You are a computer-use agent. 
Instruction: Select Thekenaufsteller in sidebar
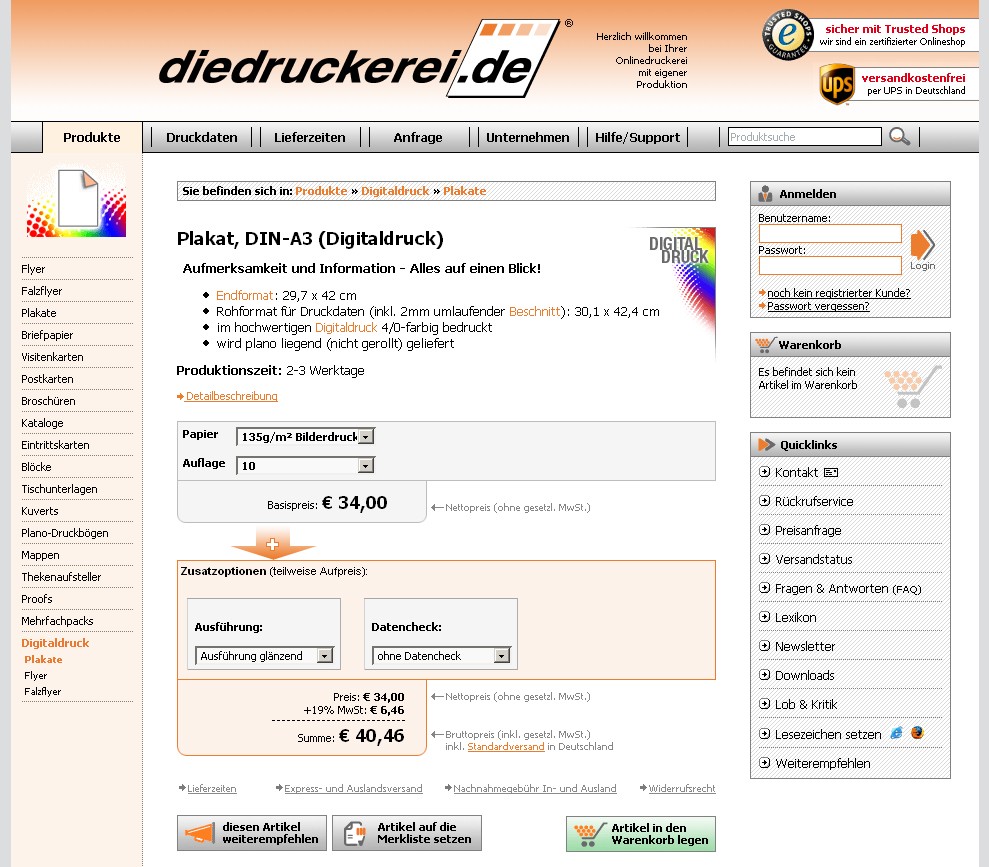[61, 577]
